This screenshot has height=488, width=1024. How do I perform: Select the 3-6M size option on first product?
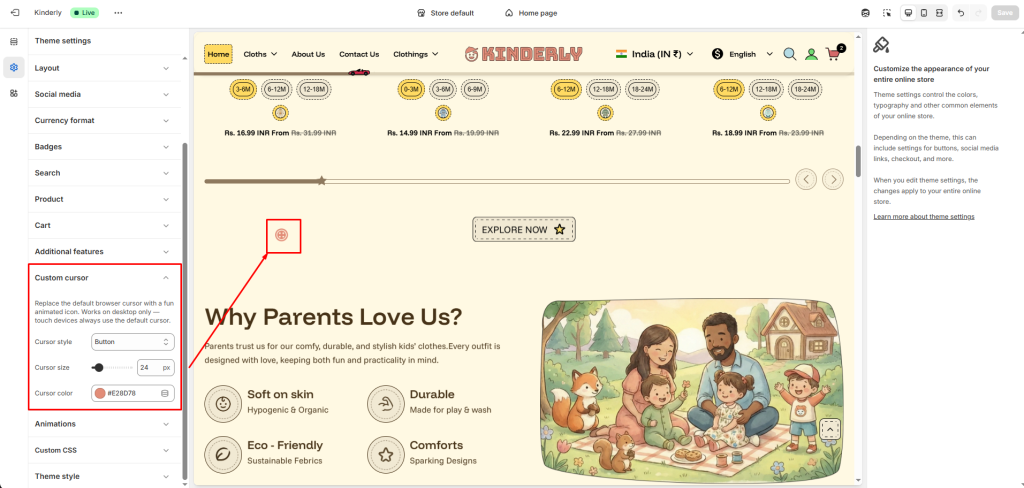point(243,89)
